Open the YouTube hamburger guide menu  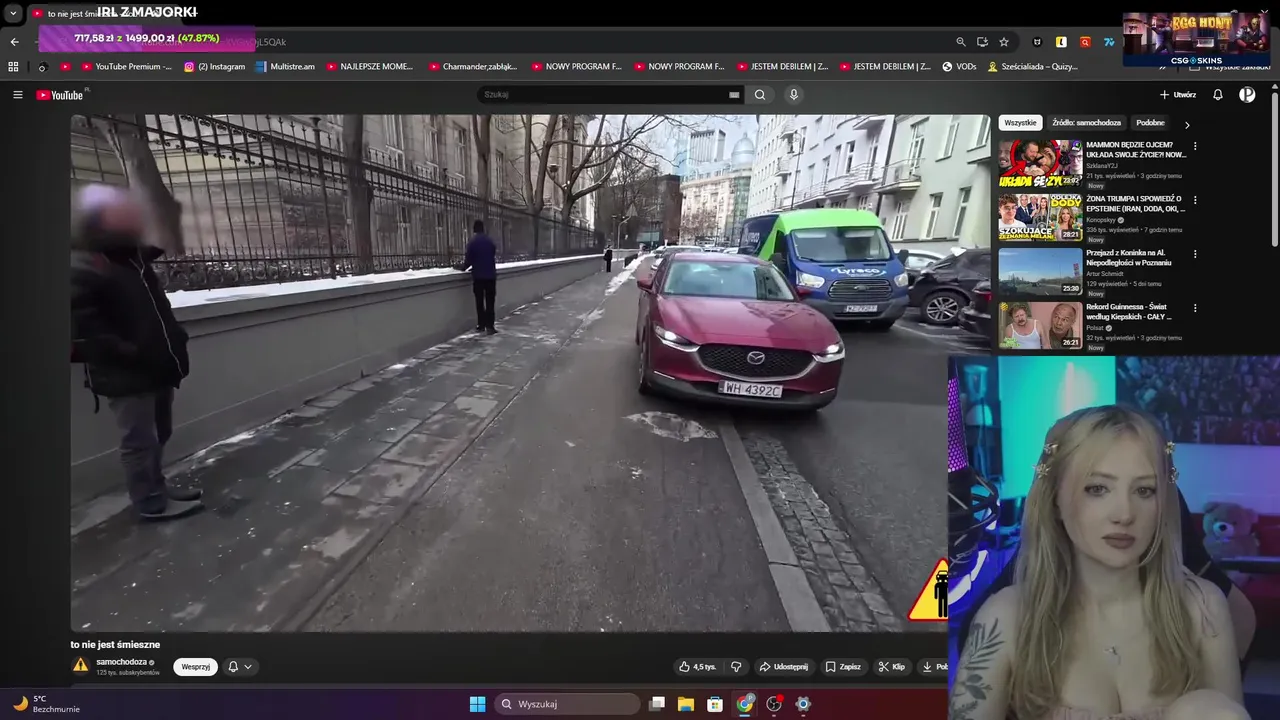[x=18, y=95]
